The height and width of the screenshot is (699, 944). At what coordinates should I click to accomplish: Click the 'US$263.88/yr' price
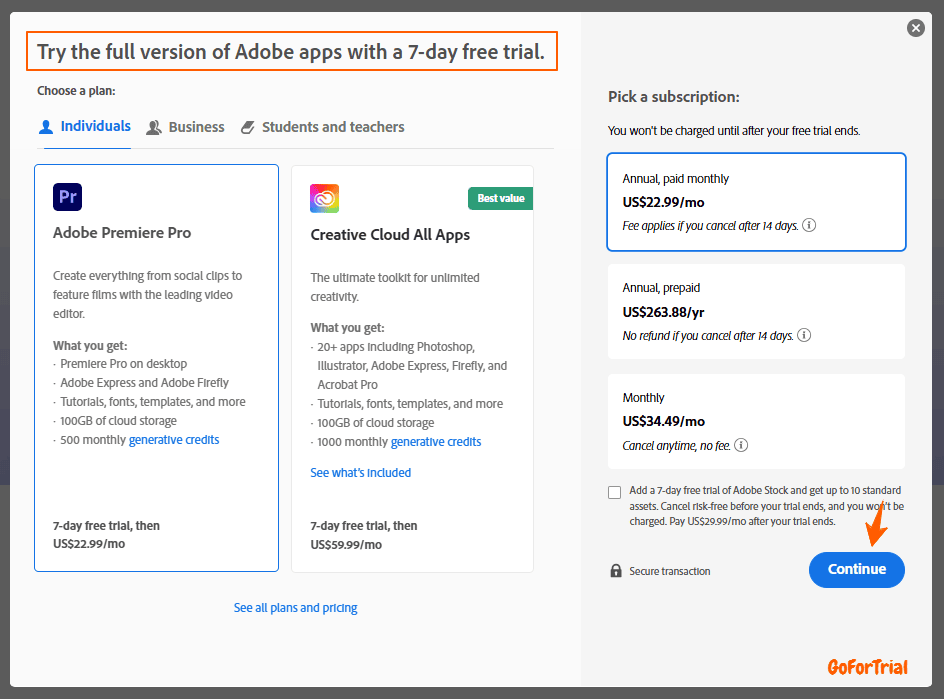click(663, 312)
